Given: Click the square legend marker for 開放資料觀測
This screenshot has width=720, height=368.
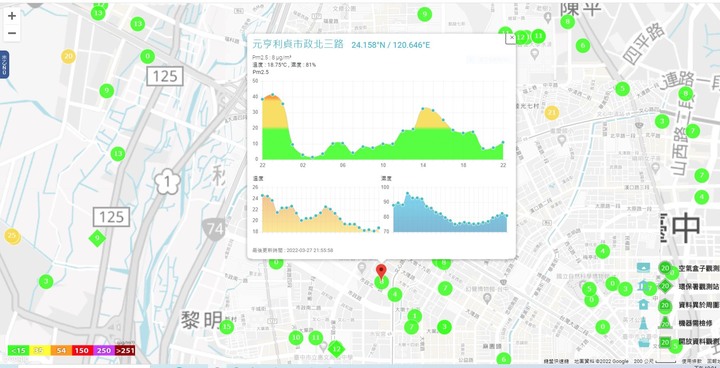Looking at the screenshot, I should point(665,342).
